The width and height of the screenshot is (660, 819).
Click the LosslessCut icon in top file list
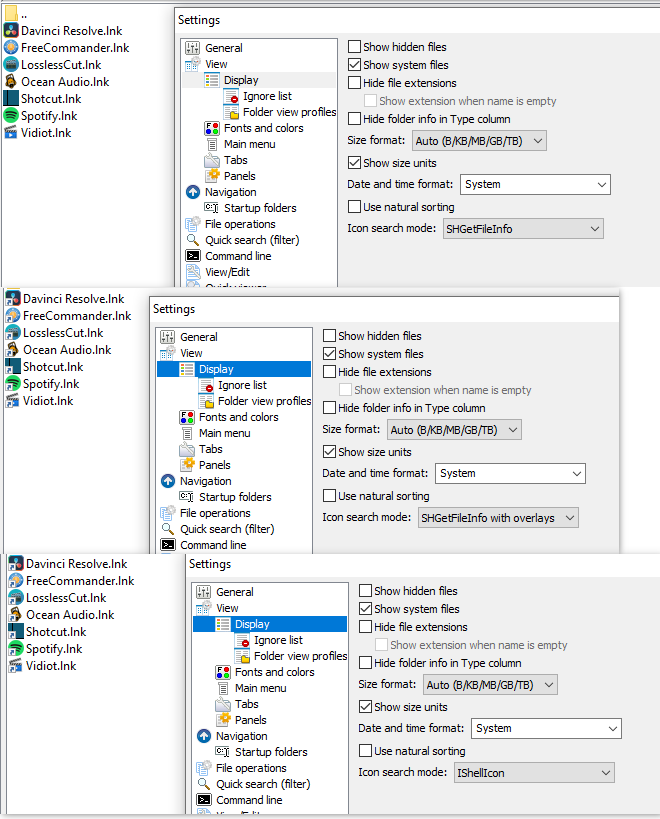(x=11, y=65)
